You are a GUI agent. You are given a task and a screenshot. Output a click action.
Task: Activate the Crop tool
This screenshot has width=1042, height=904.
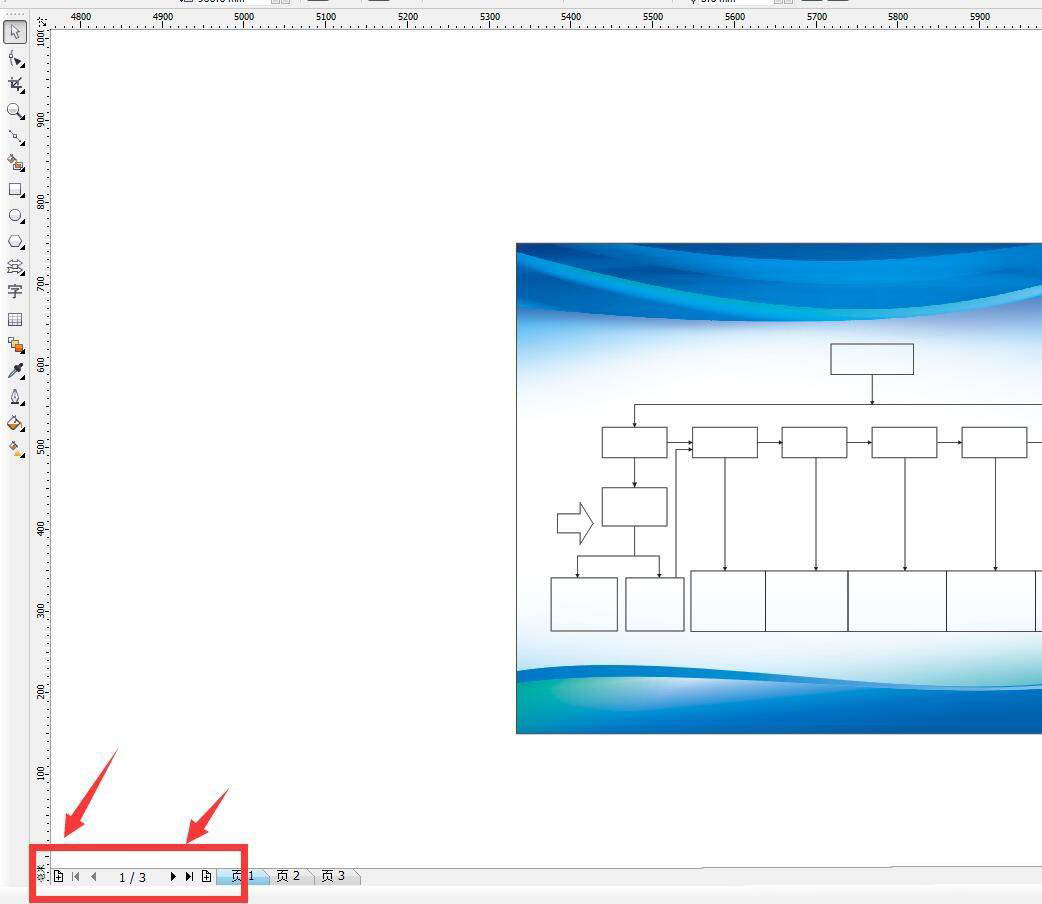pyautogui.click(x=15, y=85)
